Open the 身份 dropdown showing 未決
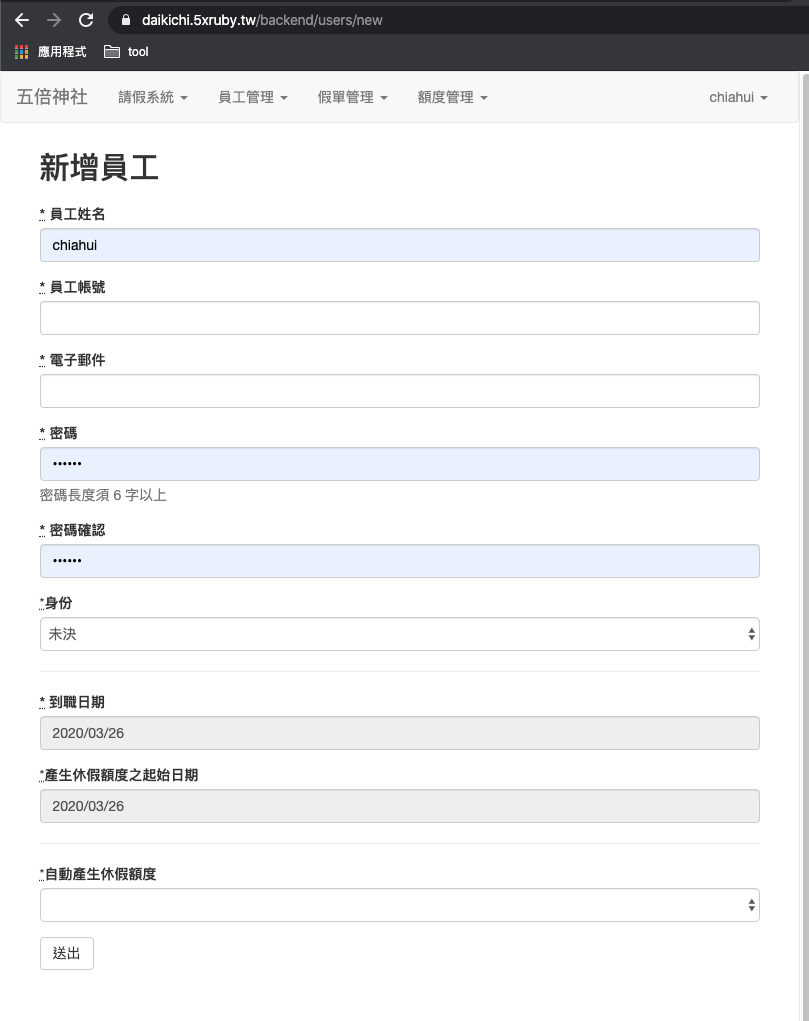The image size is (809, 1021). [x=400, y=634]
